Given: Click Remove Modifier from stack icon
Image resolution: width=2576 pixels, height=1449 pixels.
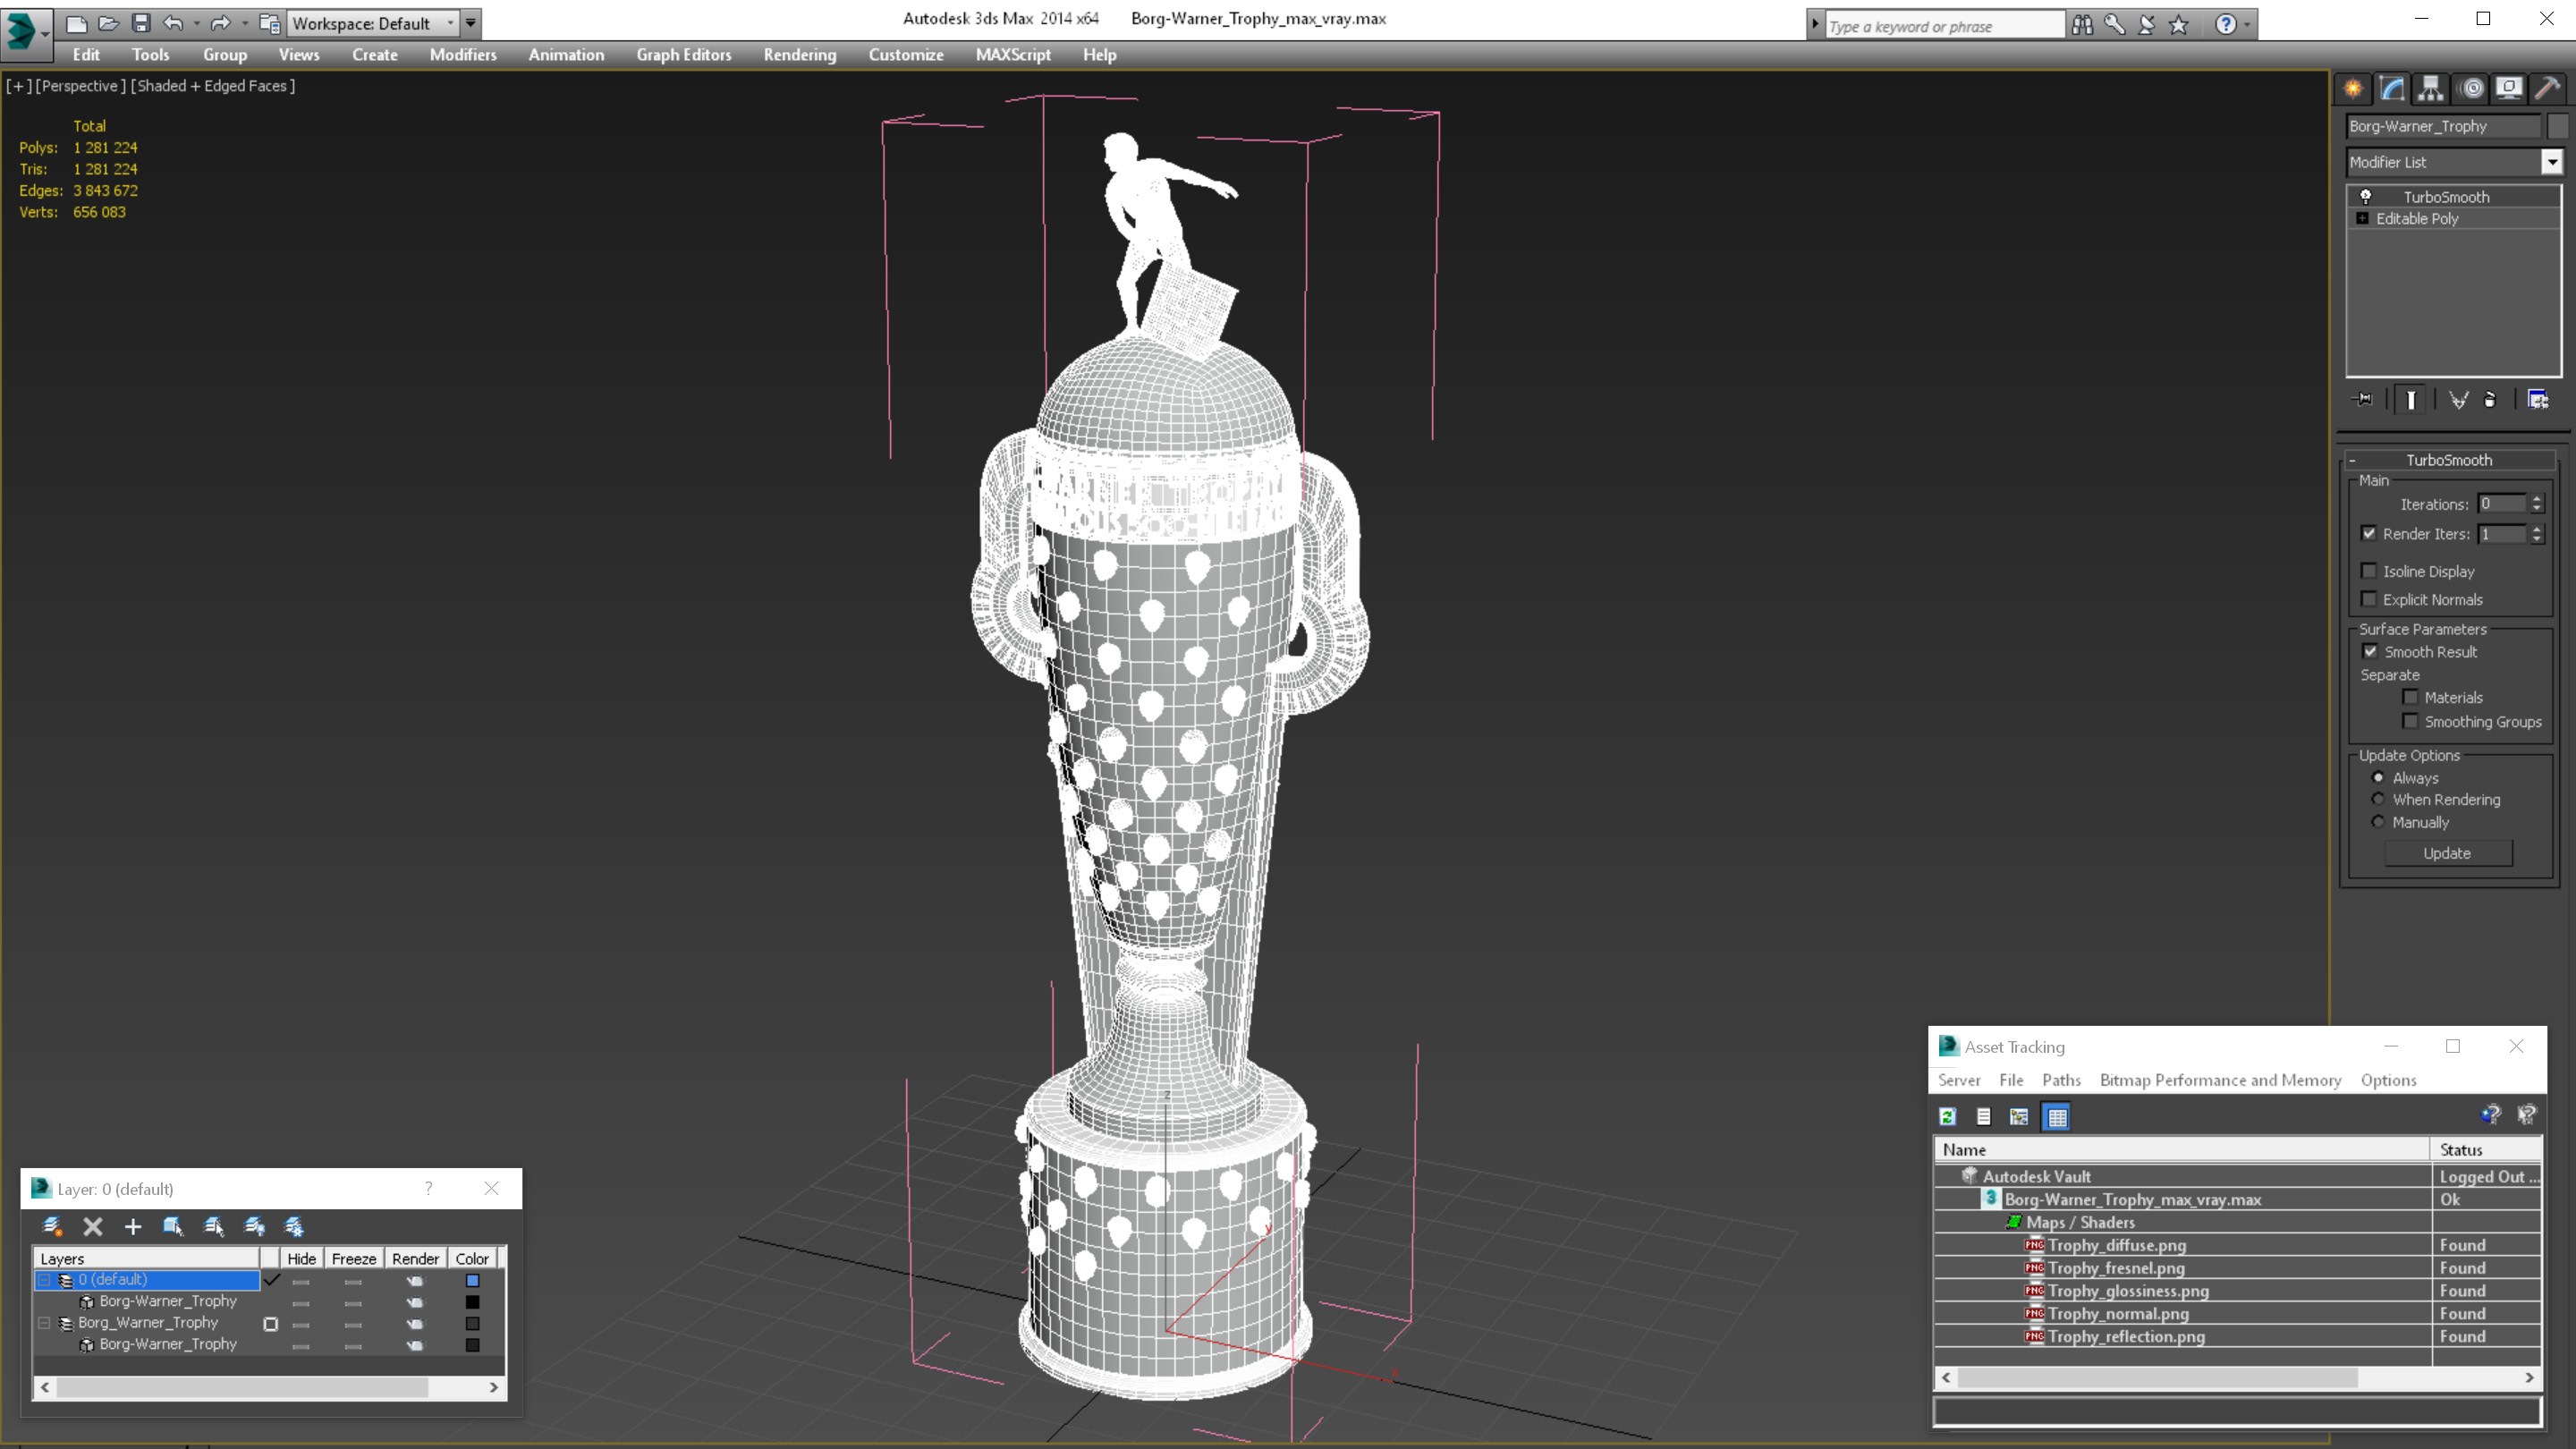Looking at the screenshot, I should click(x=2490, y=399).
